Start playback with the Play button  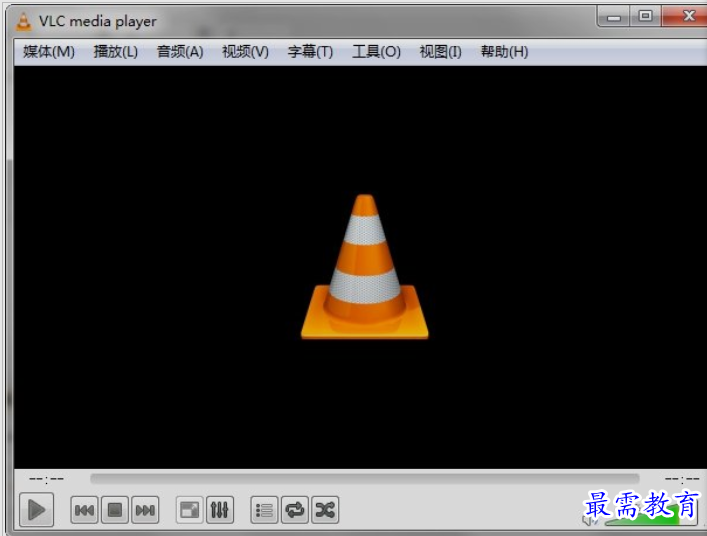pos(37,510)
